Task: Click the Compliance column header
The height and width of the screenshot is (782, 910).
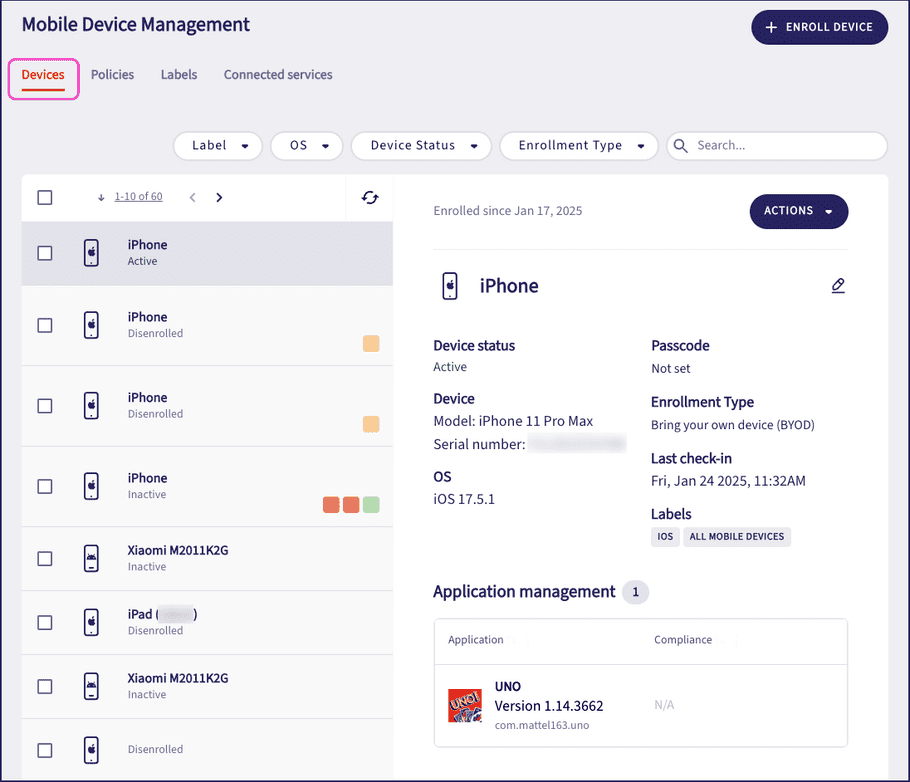Action: [x=682, y=640]
